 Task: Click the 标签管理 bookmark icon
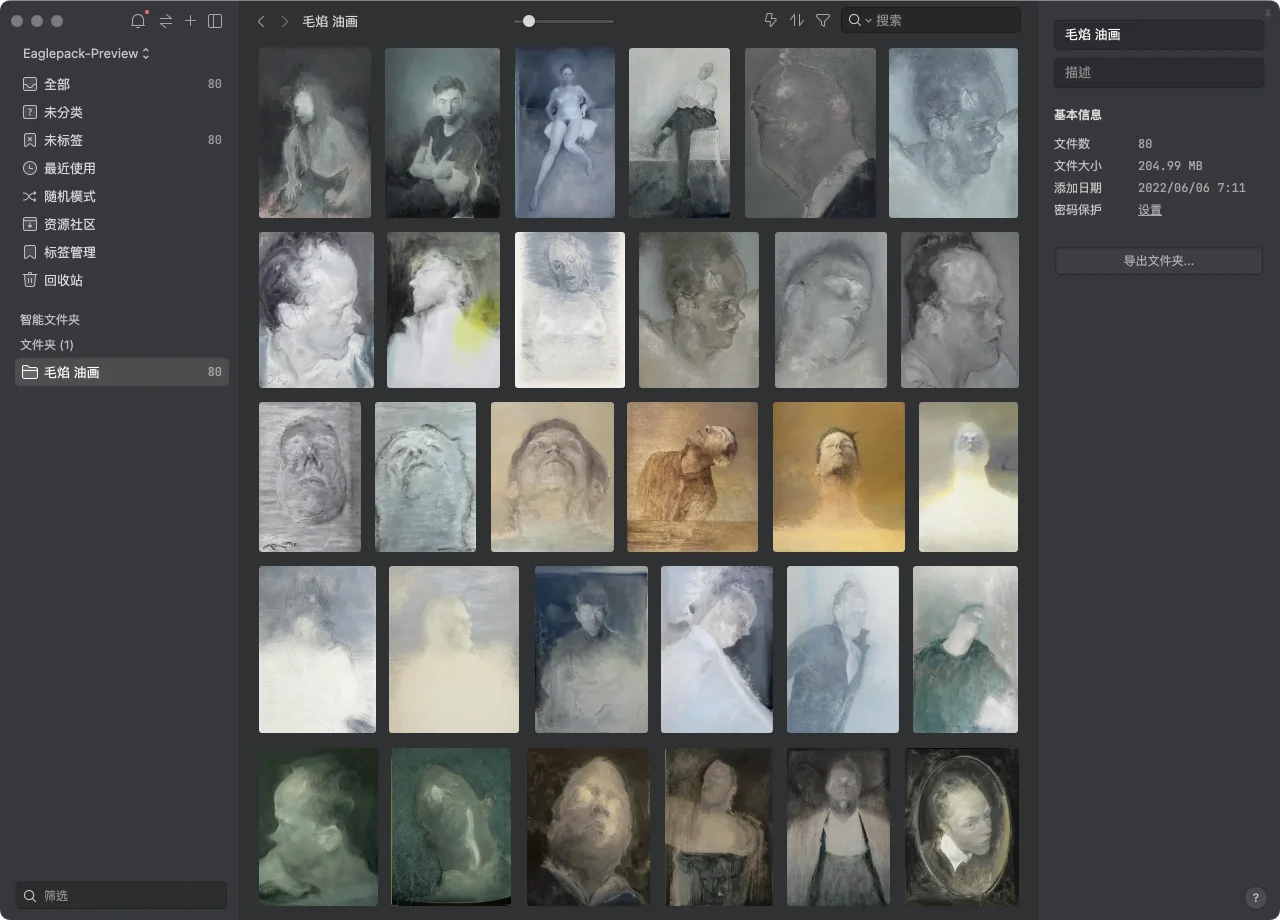30,252
